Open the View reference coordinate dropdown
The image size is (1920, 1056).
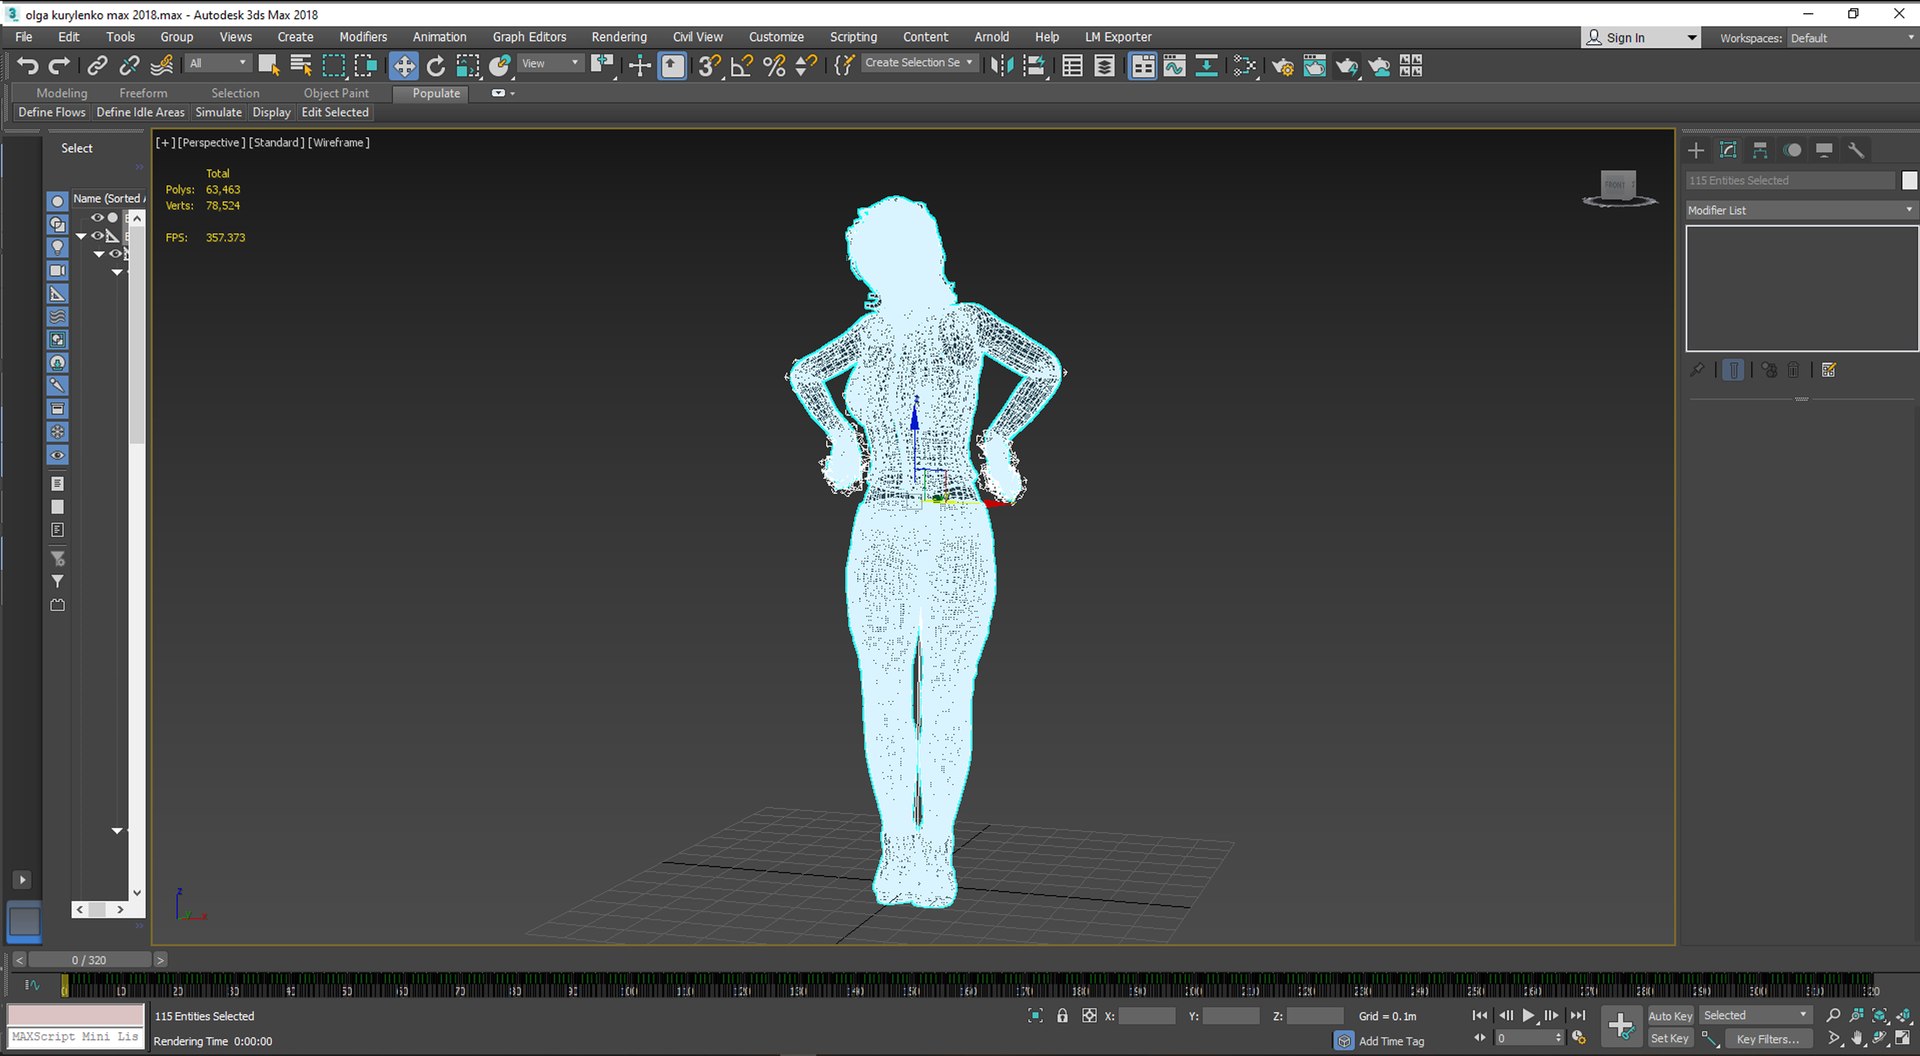click(x=550, y=63)
